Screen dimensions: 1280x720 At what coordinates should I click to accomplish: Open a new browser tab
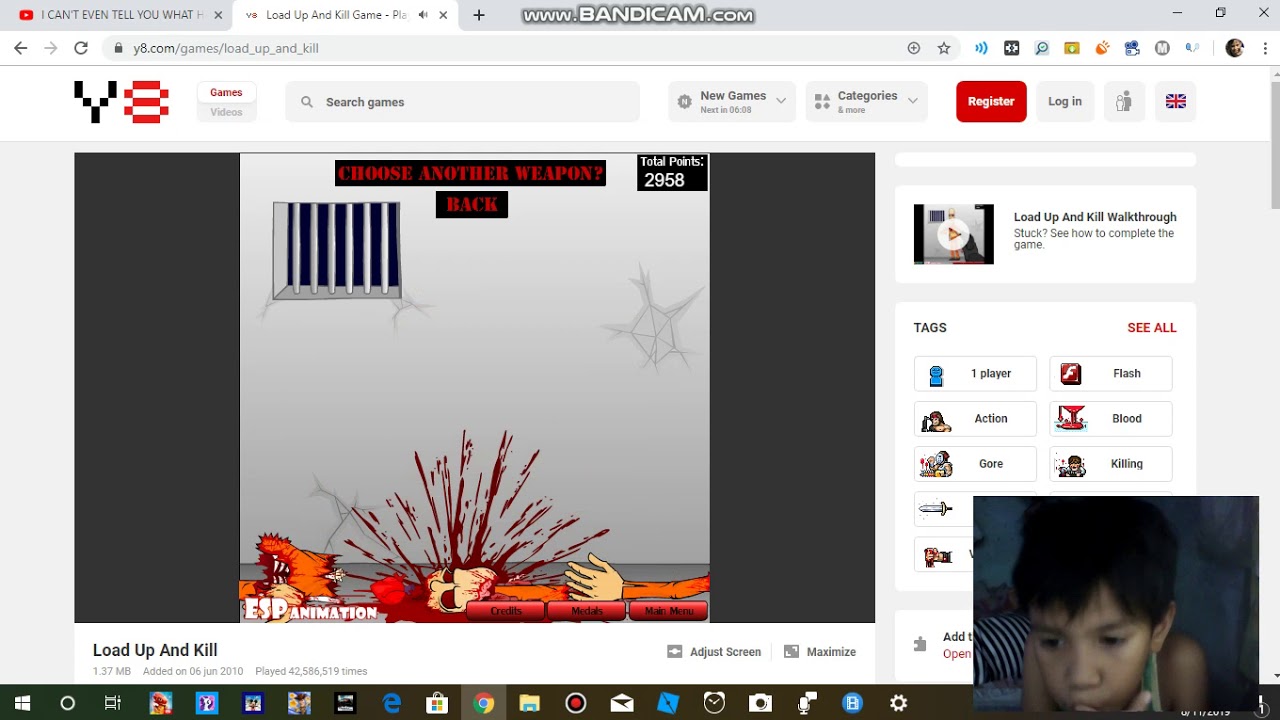tap(479, 15)
